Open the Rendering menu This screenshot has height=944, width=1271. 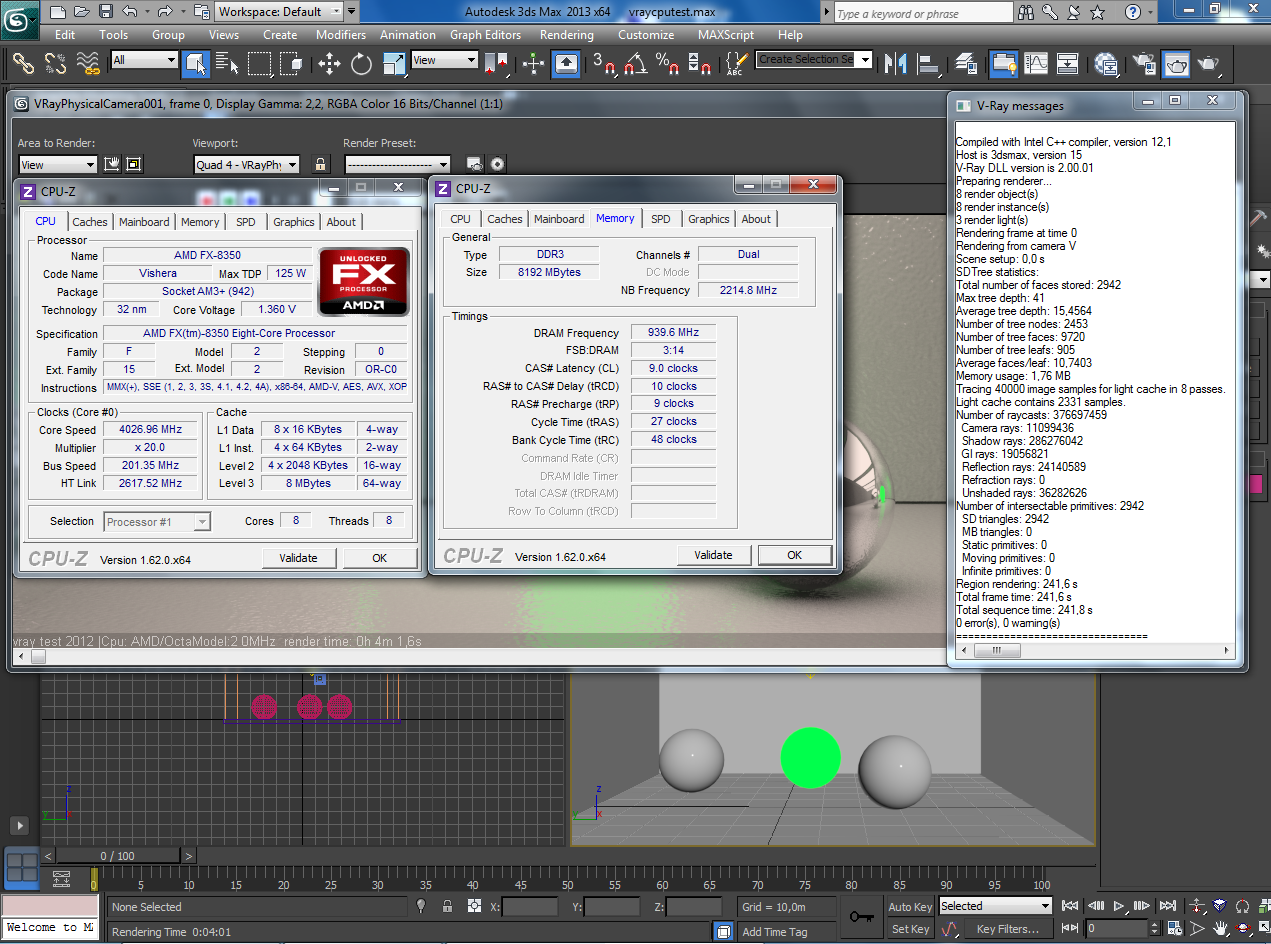point(566,35)
